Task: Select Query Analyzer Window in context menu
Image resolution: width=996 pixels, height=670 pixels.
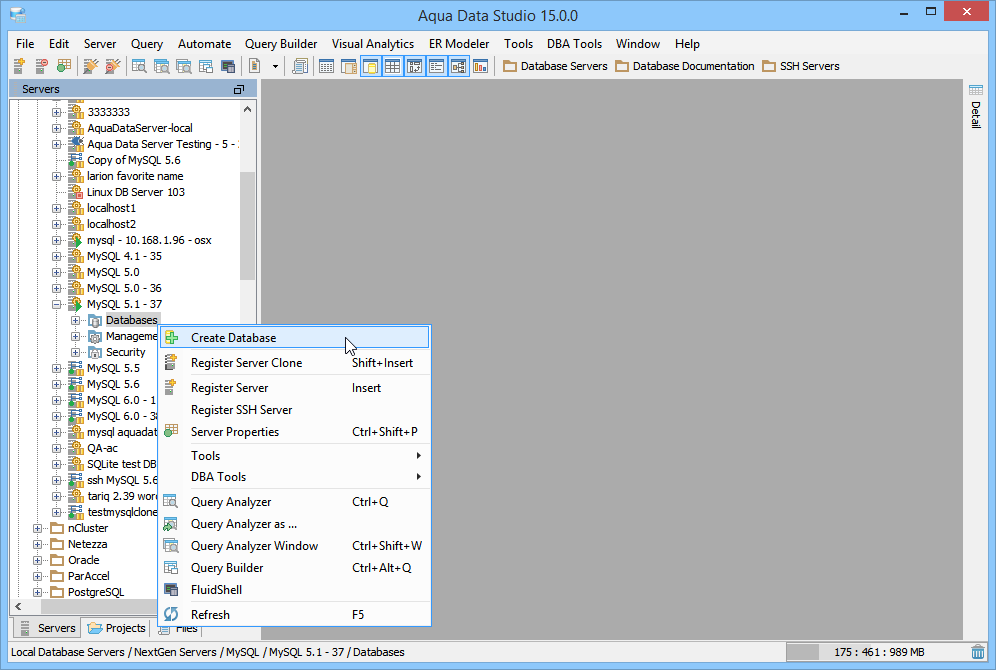Action: click(294, 546)
